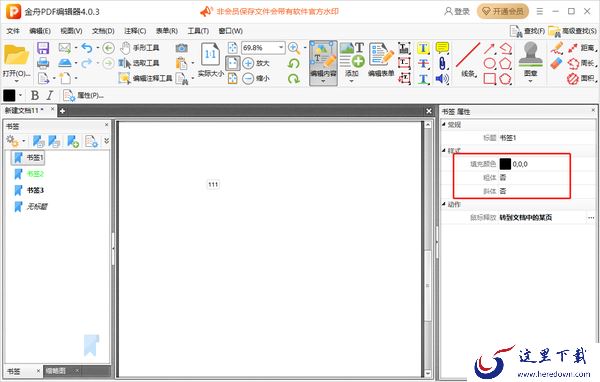Image resolution: width=600 pixels, height=382 pixels.
Task: Open the text color dropdown arrow beside black swatch
Action: click(x=20, y=95)
